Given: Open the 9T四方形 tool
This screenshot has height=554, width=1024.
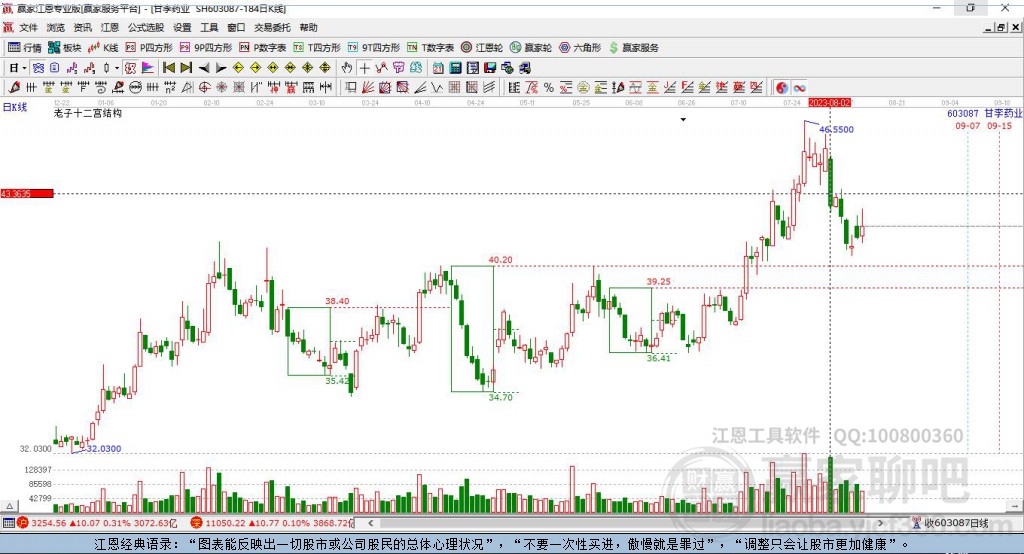Looking at the screenshot, I should tap(374, 48).
